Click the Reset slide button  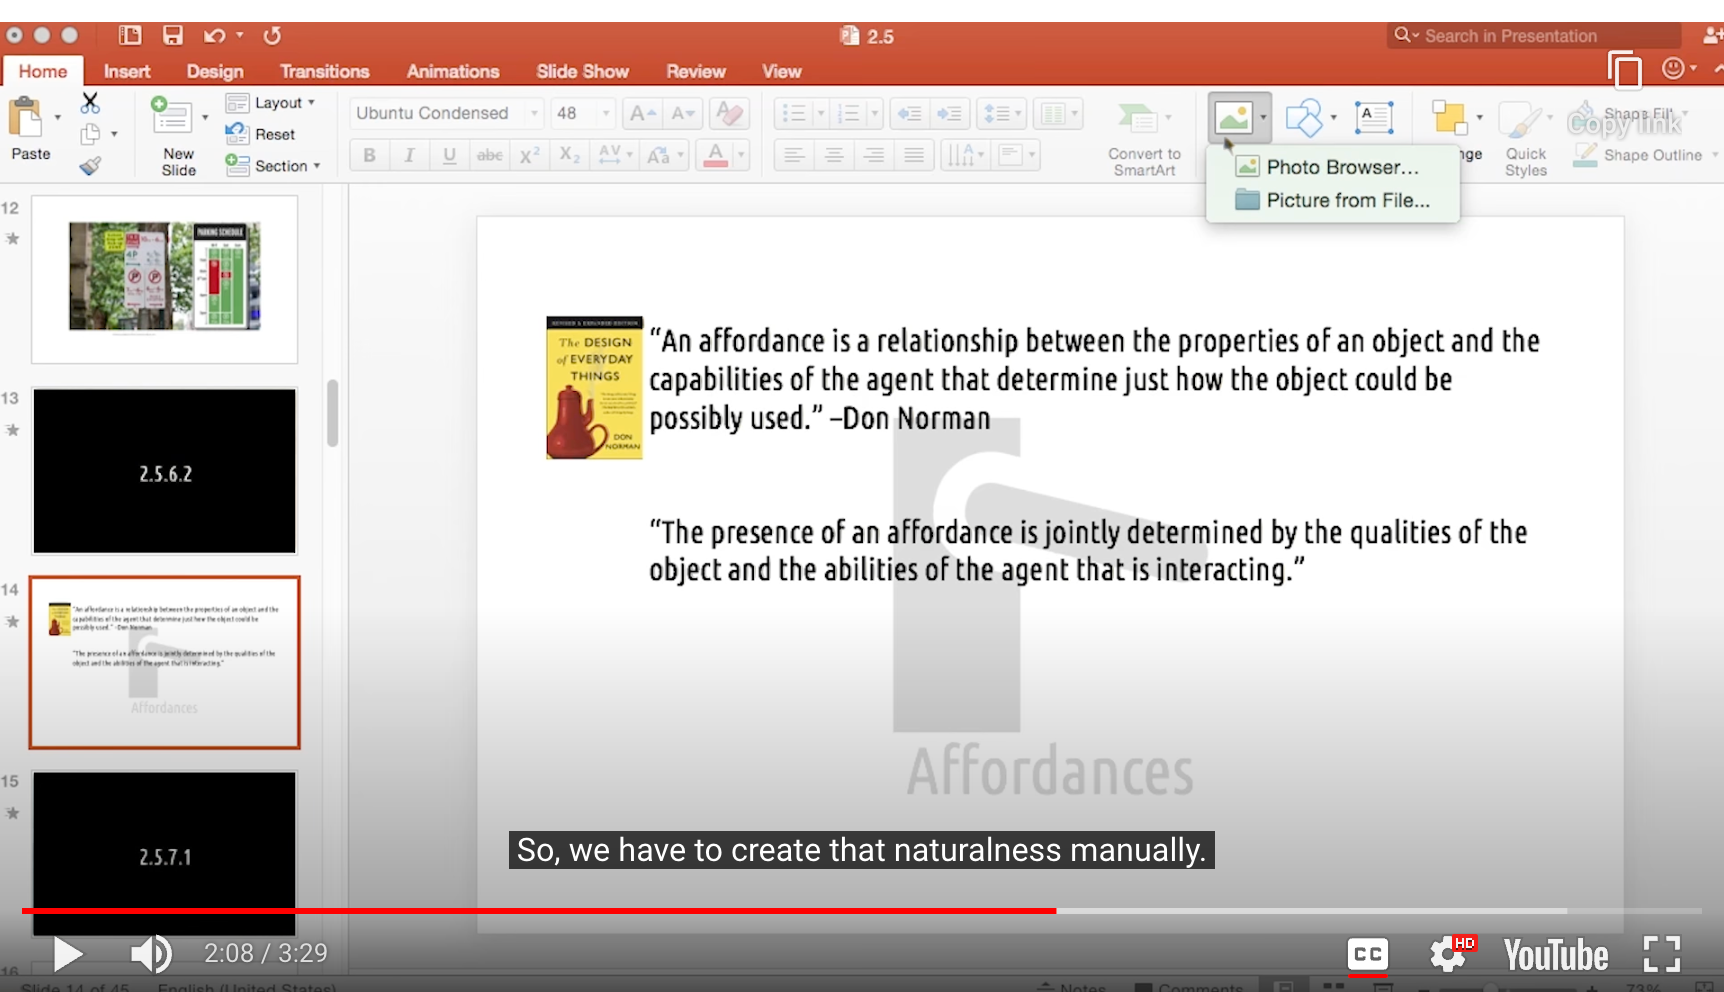tap(260, 134)
